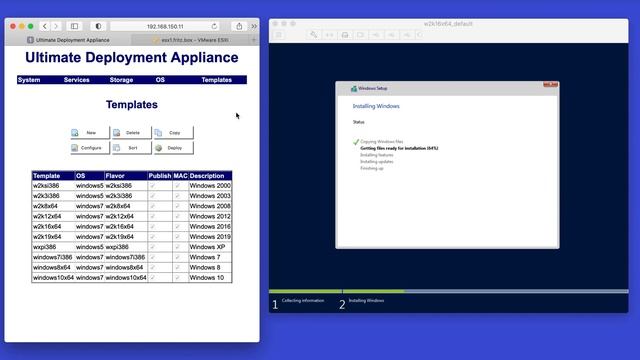Open the Templates menu
This screenshot has height=360, width=640.
click(216, 80)
